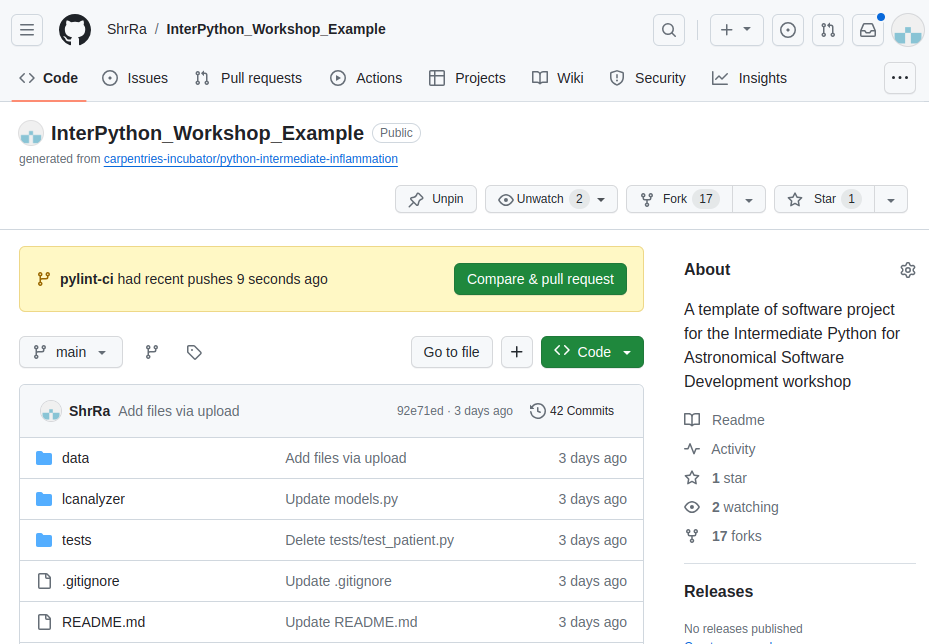Open the search magnifier button
Screen dimensions: 929x644
(669, 30)
